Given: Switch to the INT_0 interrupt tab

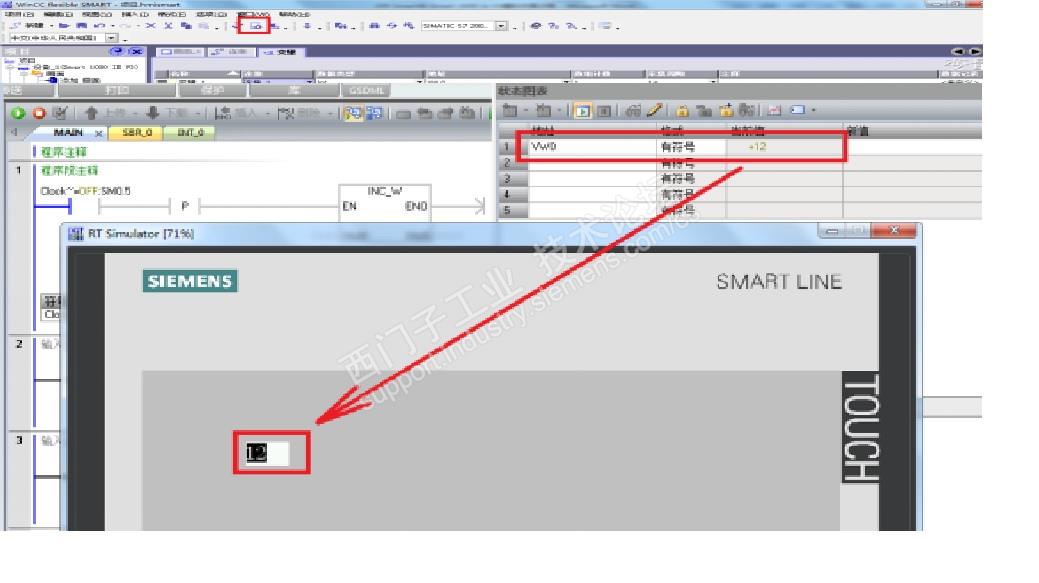Looking at the screenshot, I should [190, 132].
